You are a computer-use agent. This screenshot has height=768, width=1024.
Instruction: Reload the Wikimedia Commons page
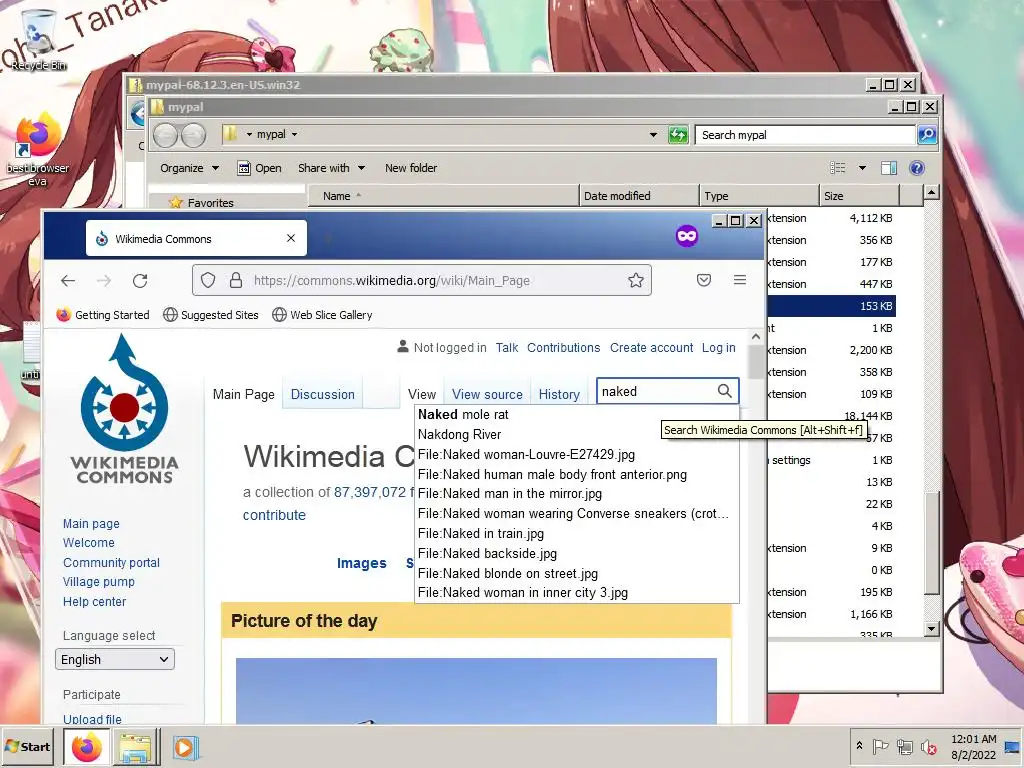click(x=140, y=281)
